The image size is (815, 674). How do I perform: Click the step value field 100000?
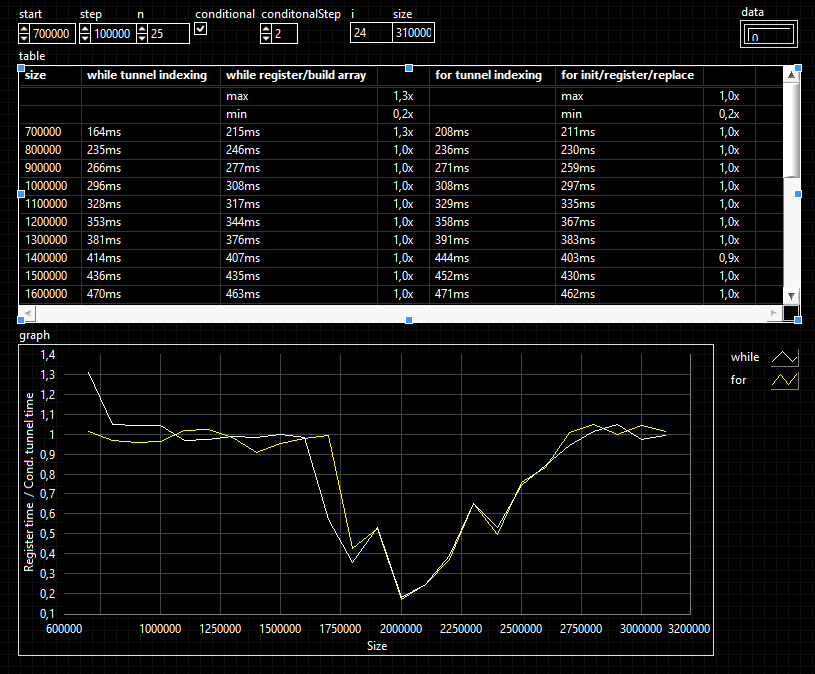(112, 34)
